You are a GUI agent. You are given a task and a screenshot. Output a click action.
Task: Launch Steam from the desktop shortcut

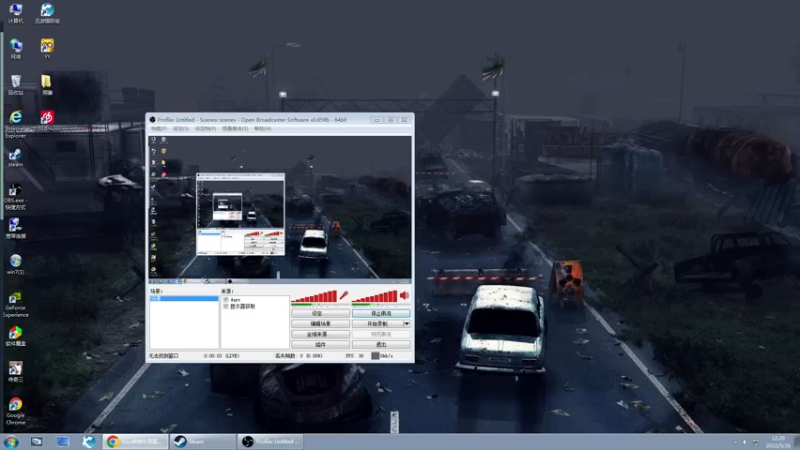pyautogui.click(x=15, y=158)
